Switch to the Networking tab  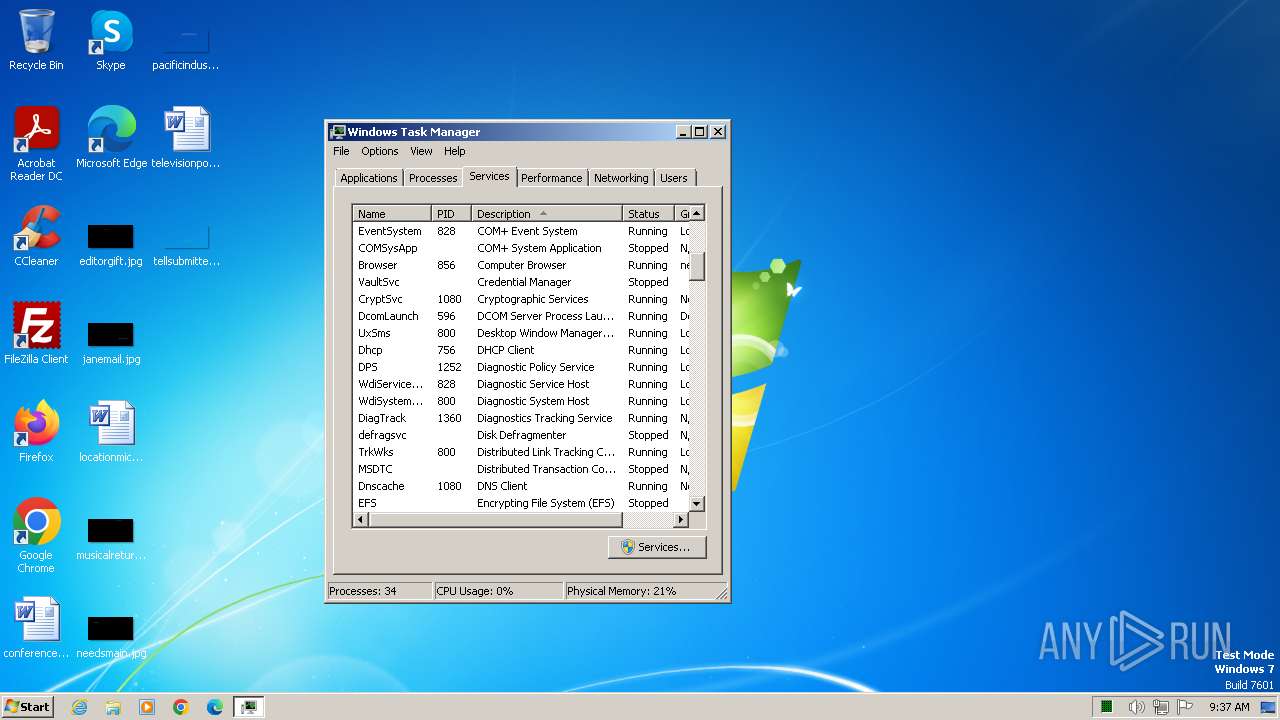[621, 178]
